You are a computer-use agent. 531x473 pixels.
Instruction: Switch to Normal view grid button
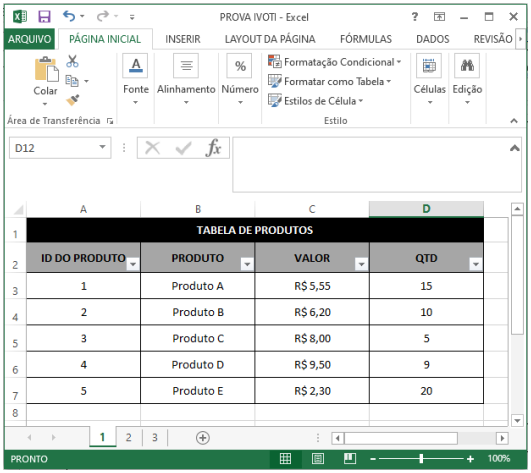285,459
